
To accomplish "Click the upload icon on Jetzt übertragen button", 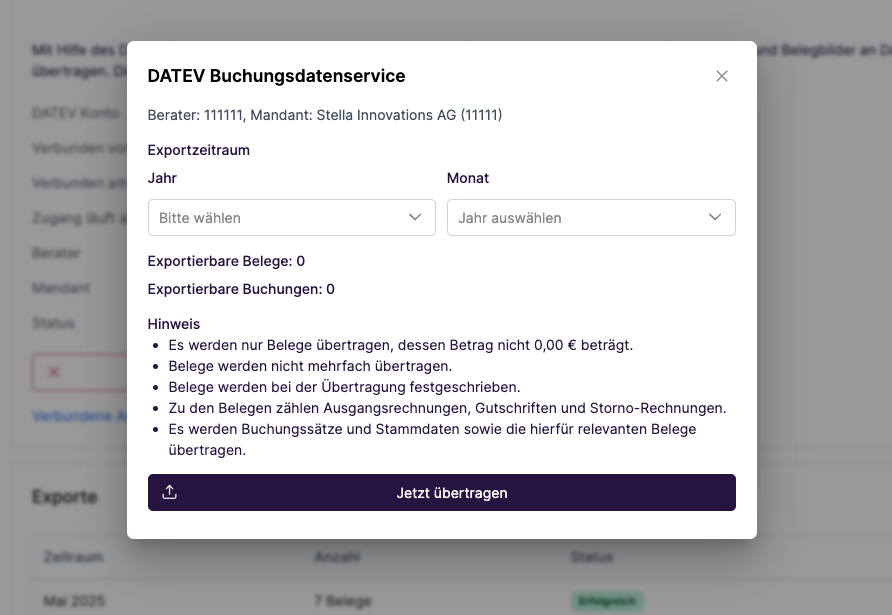I will [169, 492].
